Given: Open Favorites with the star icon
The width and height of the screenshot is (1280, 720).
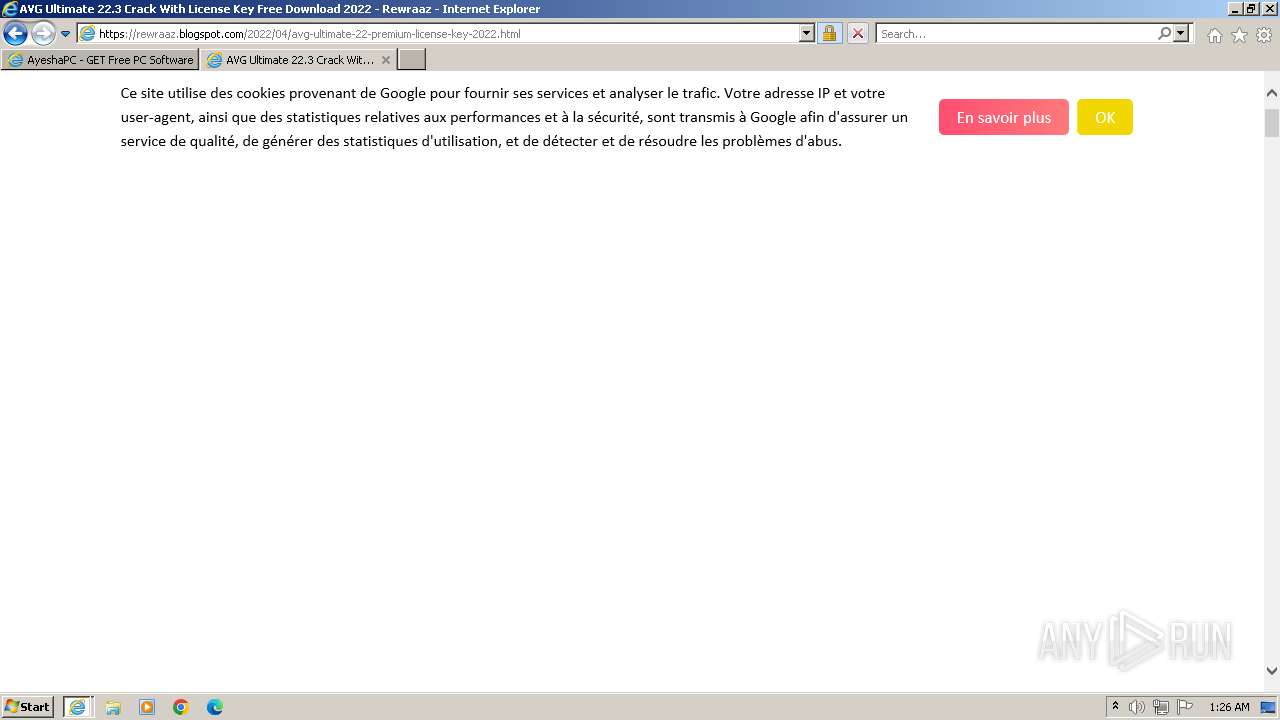Looking at the screenshot, I should coord(1239,35).
